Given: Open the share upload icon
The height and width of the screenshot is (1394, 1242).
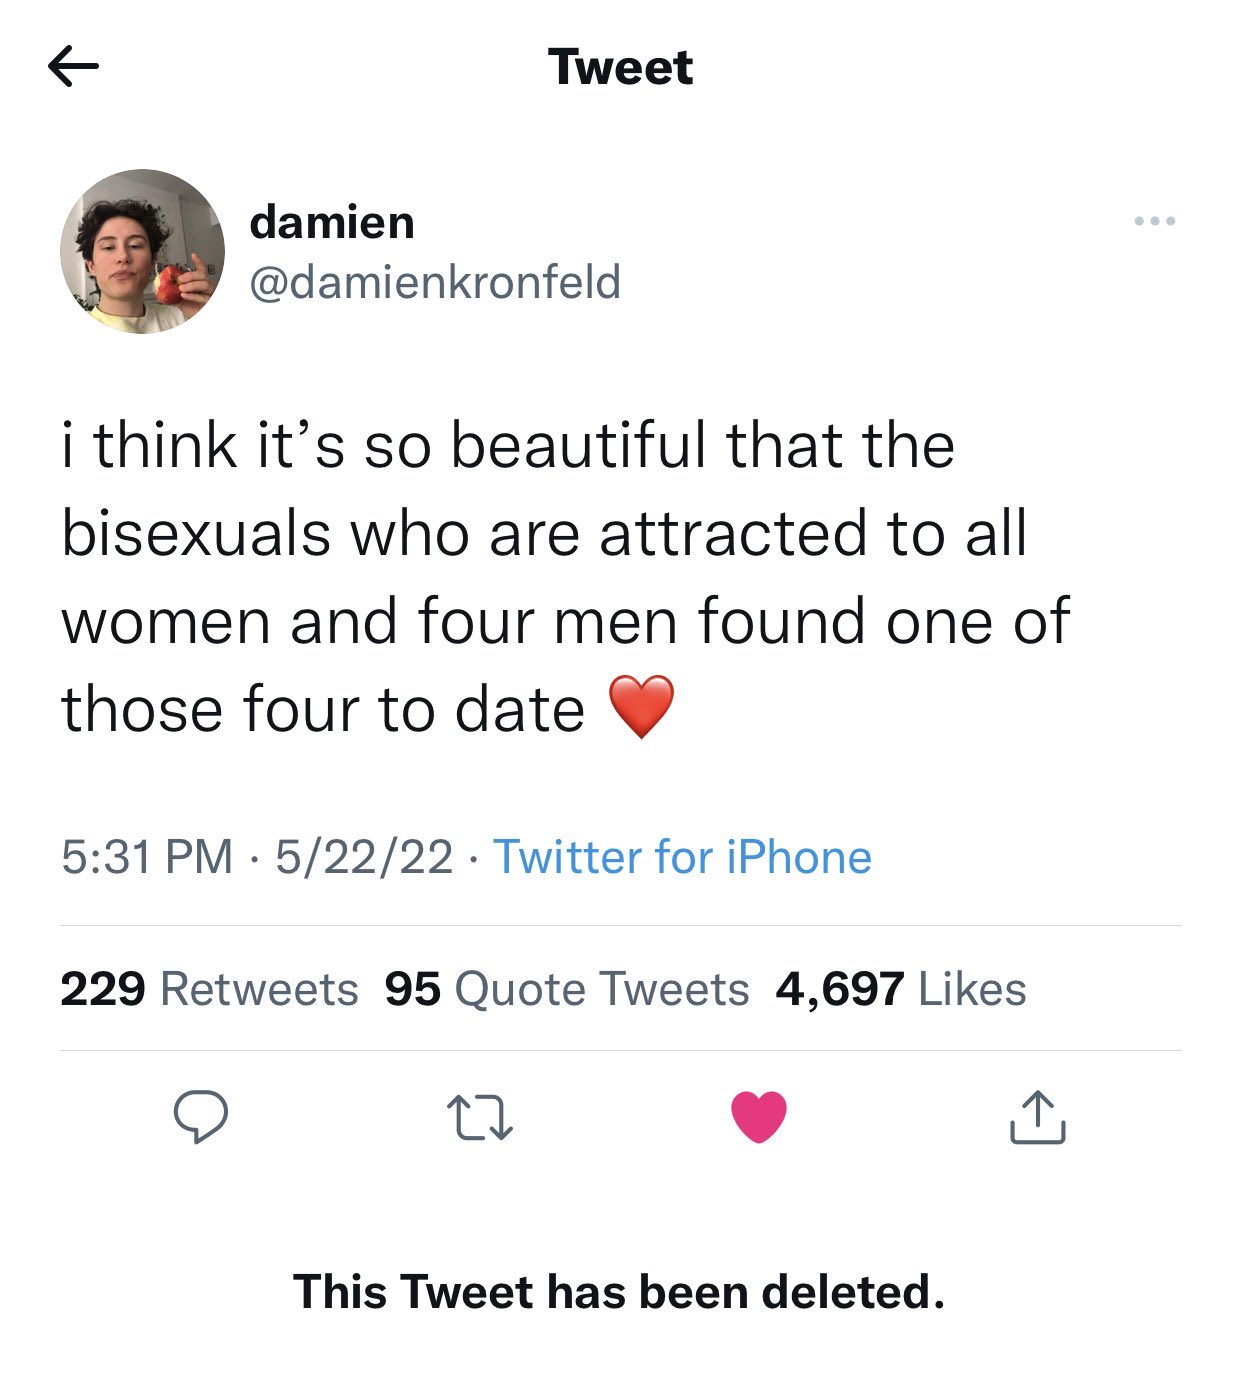Looking at the screenshot, I should [x=1037, y=1116].
